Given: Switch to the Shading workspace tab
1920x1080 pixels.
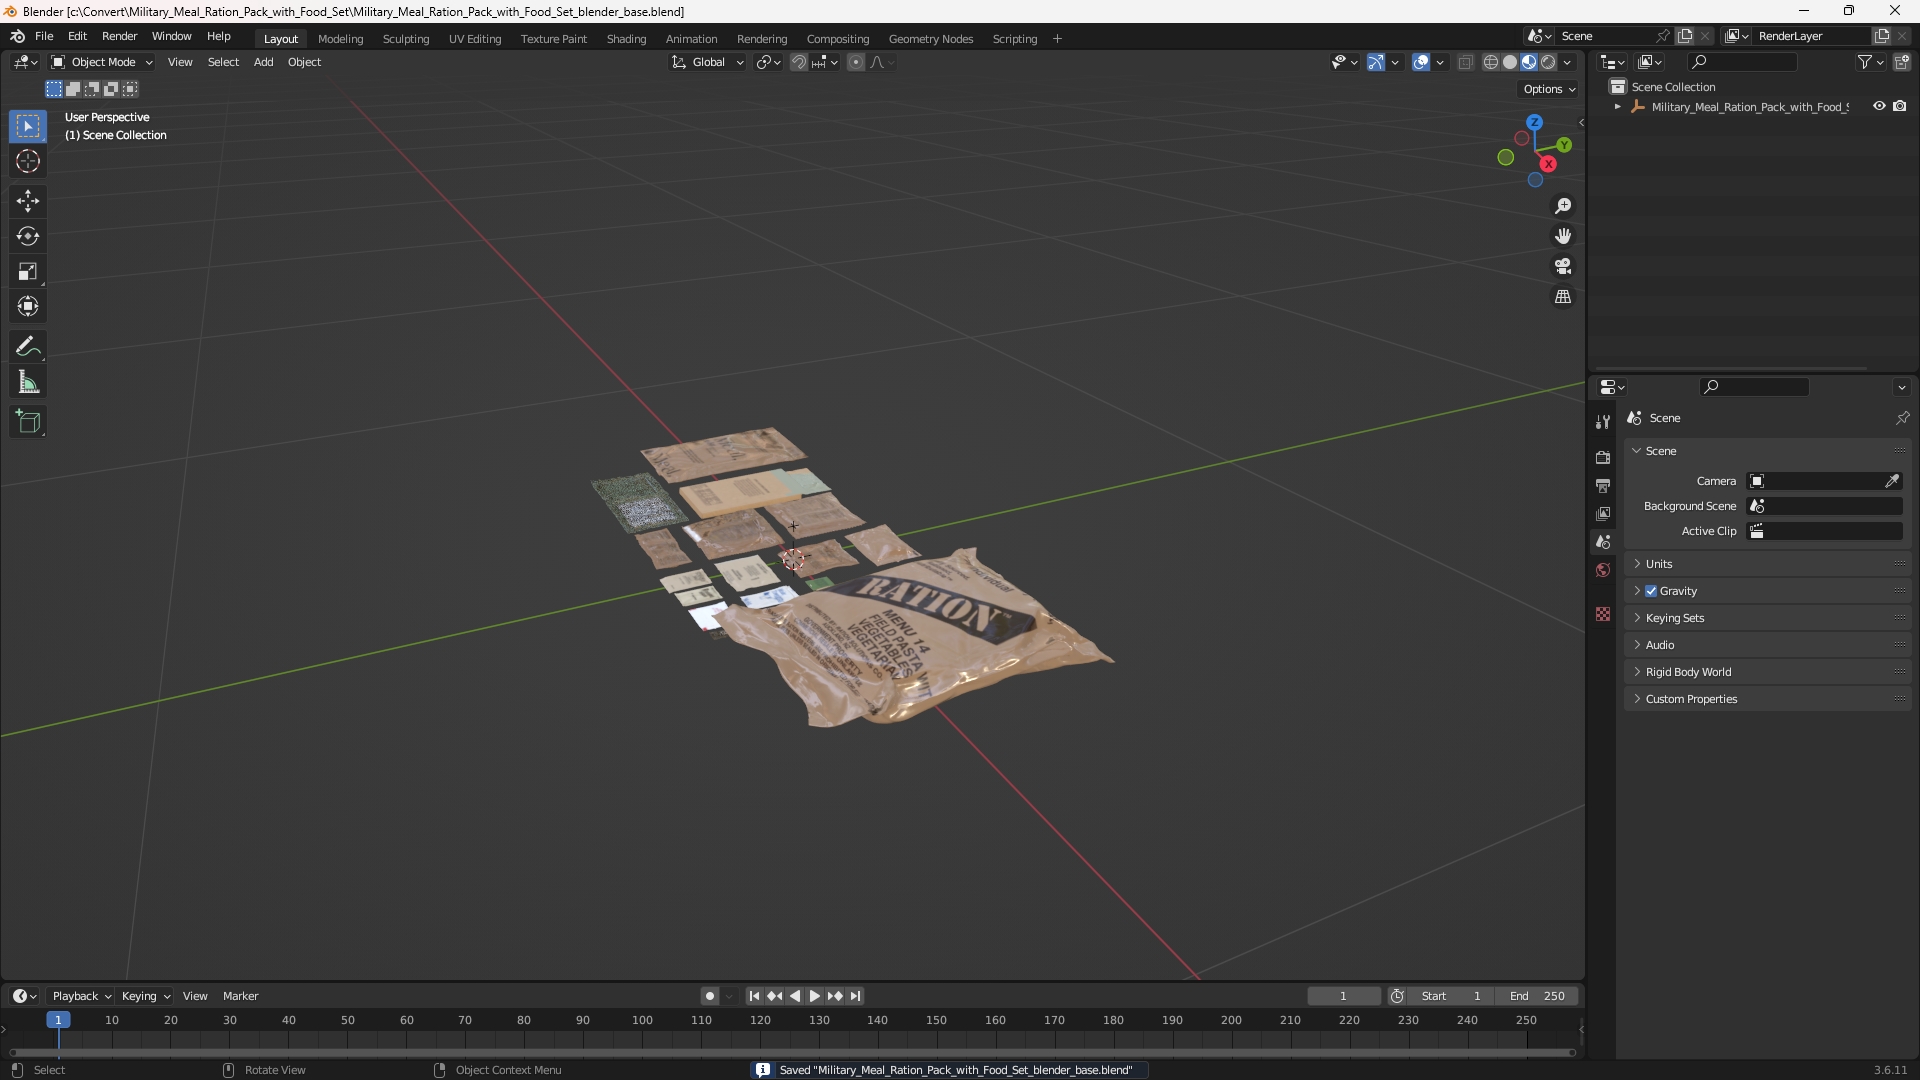Looking at the screenshot, I should (x=626, y=39).
